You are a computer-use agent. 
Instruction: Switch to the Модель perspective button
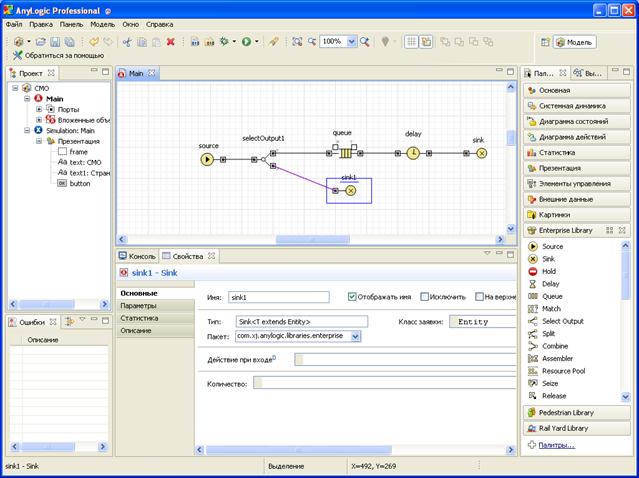575,42
